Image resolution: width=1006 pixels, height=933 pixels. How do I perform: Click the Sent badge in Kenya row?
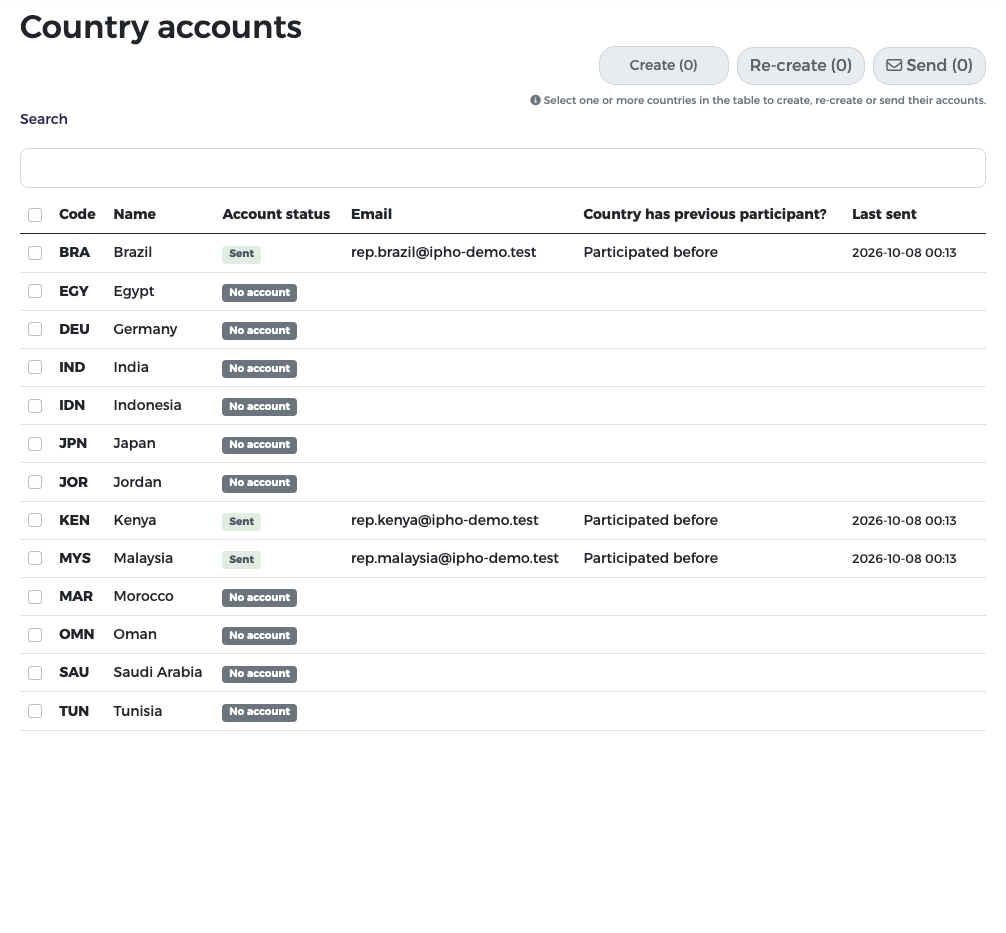pos(241,521)
